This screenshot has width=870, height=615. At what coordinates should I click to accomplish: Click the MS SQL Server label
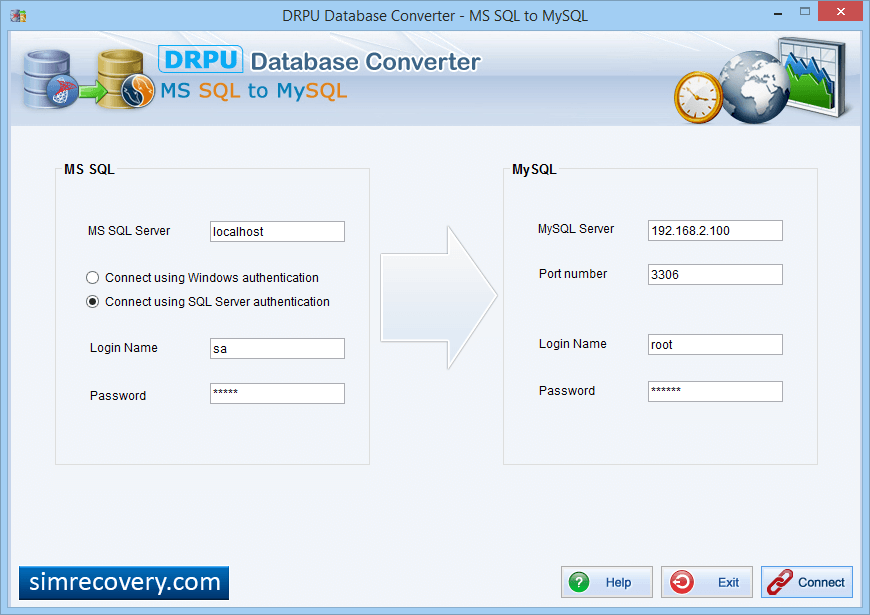129,231
